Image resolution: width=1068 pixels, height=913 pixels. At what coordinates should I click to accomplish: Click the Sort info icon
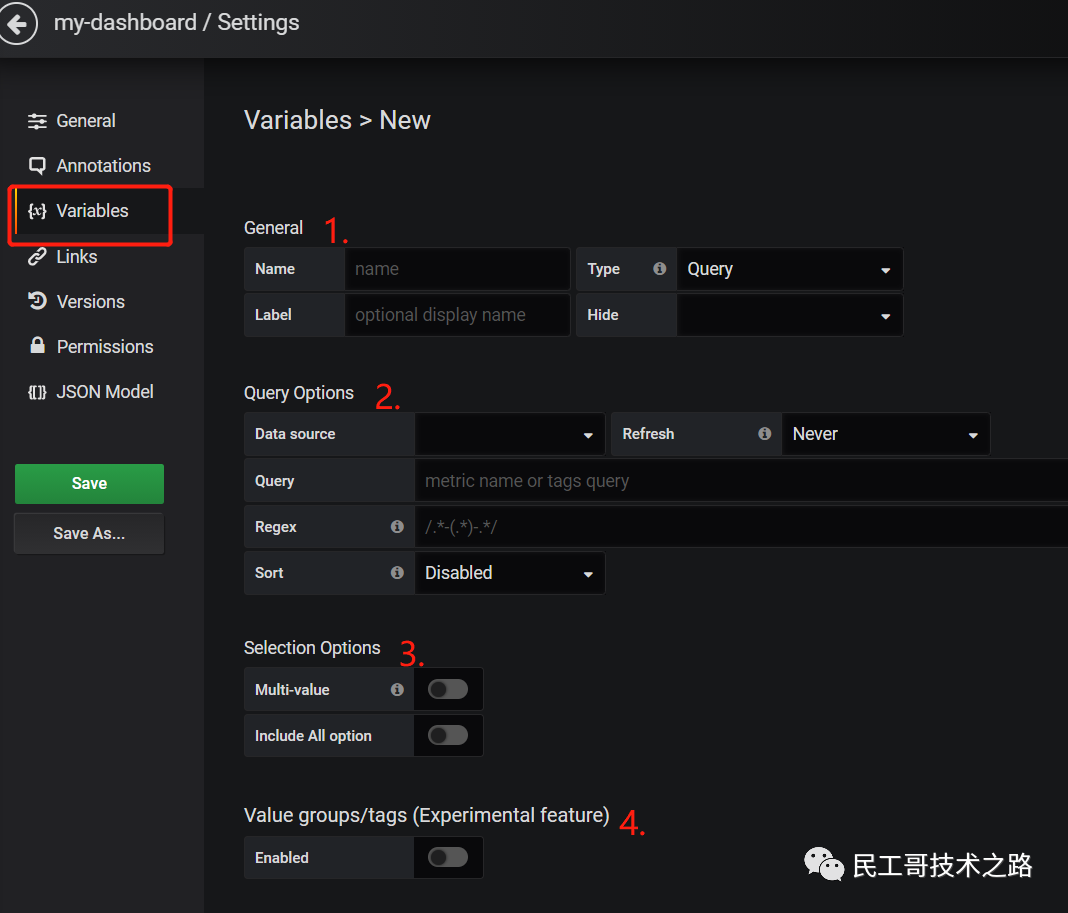[x=397, y=572]
